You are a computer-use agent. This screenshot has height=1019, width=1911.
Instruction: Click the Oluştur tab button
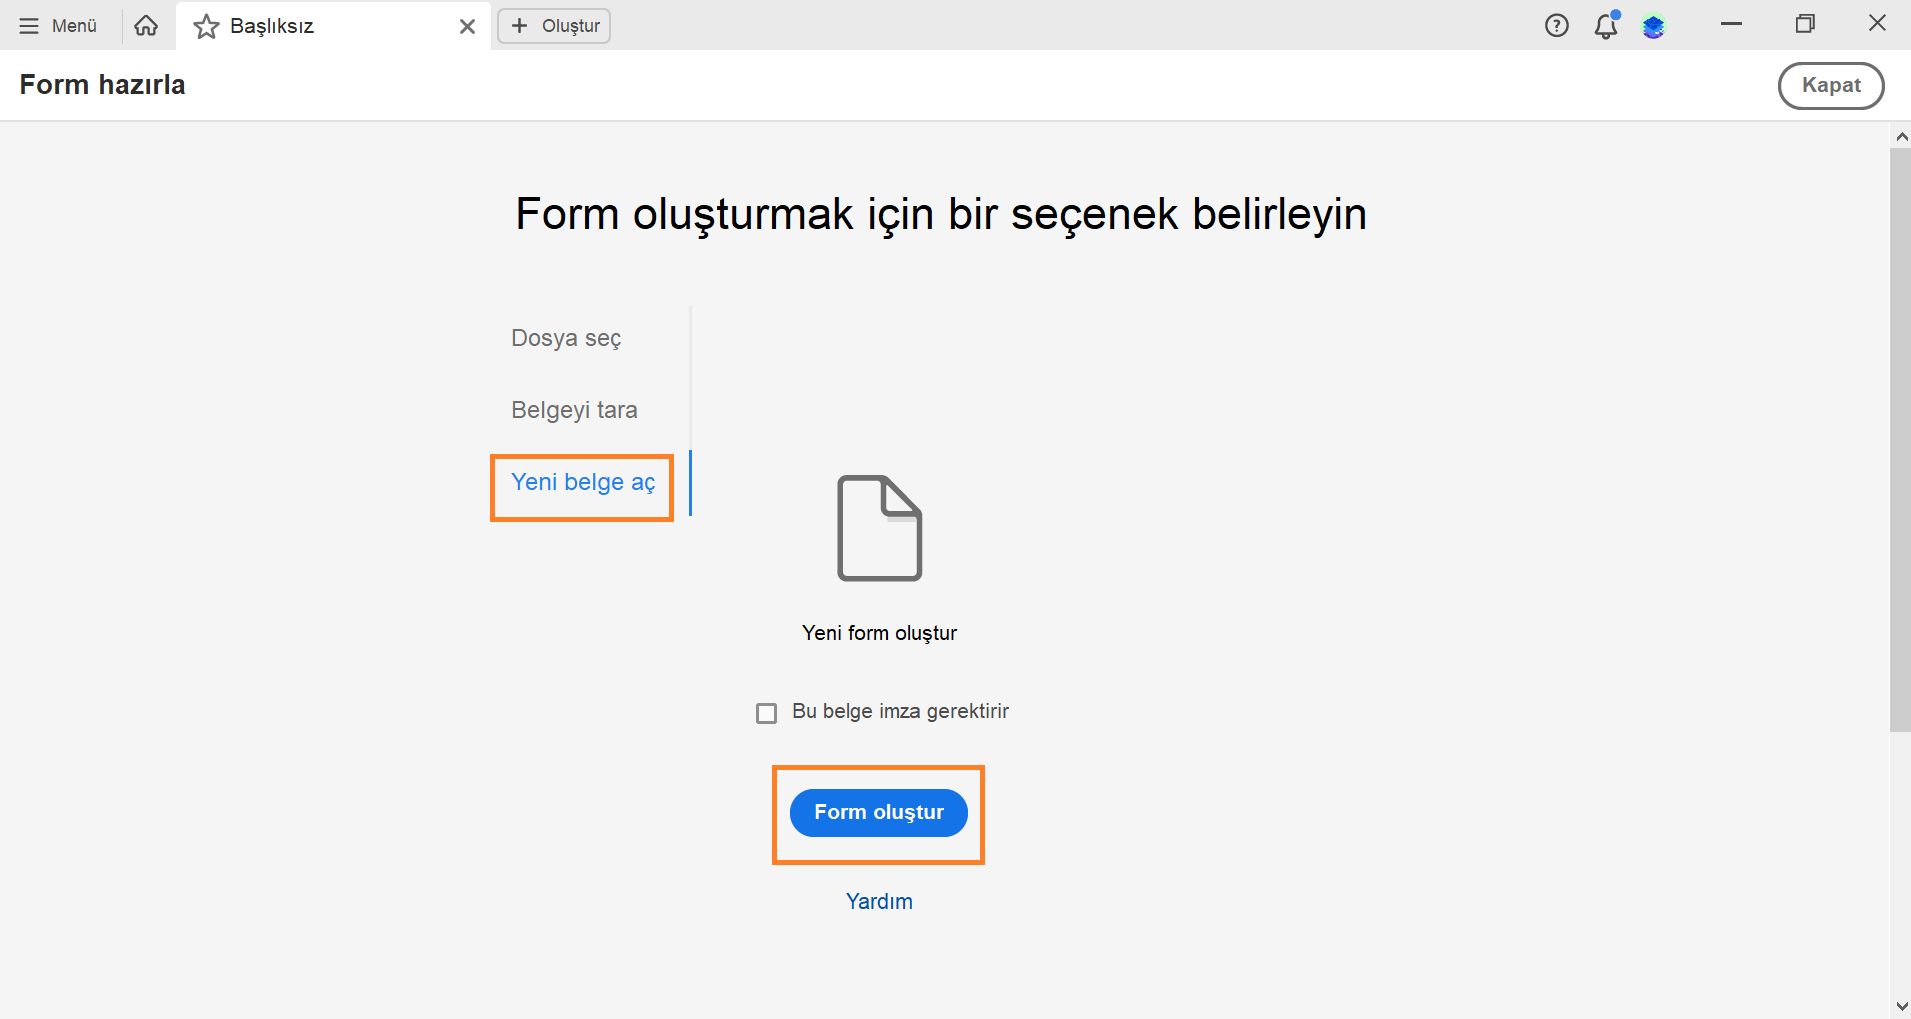pos(553,26)
